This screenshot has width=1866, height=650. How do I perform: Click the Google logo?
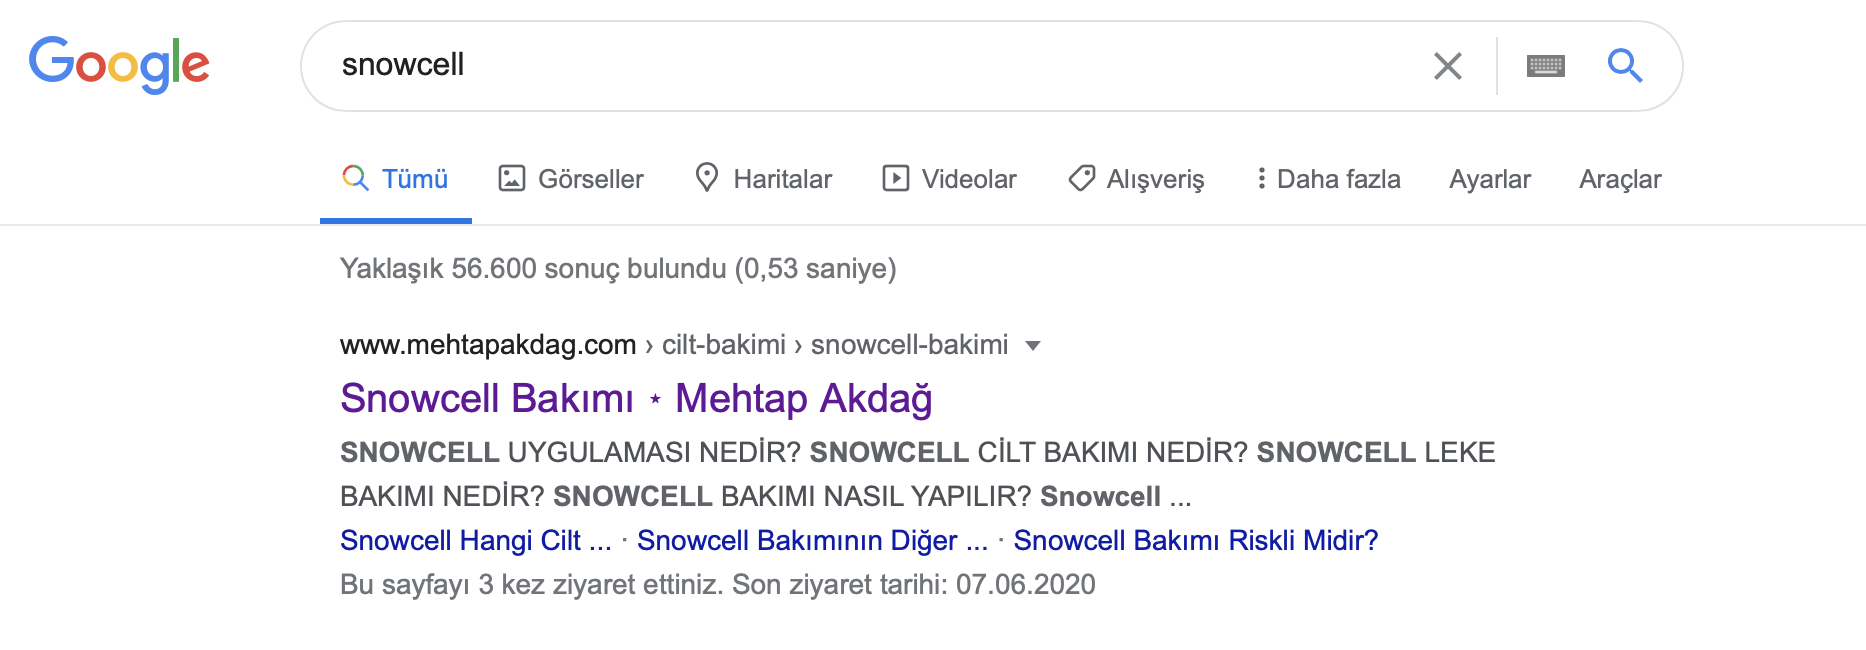click(120, 64)
